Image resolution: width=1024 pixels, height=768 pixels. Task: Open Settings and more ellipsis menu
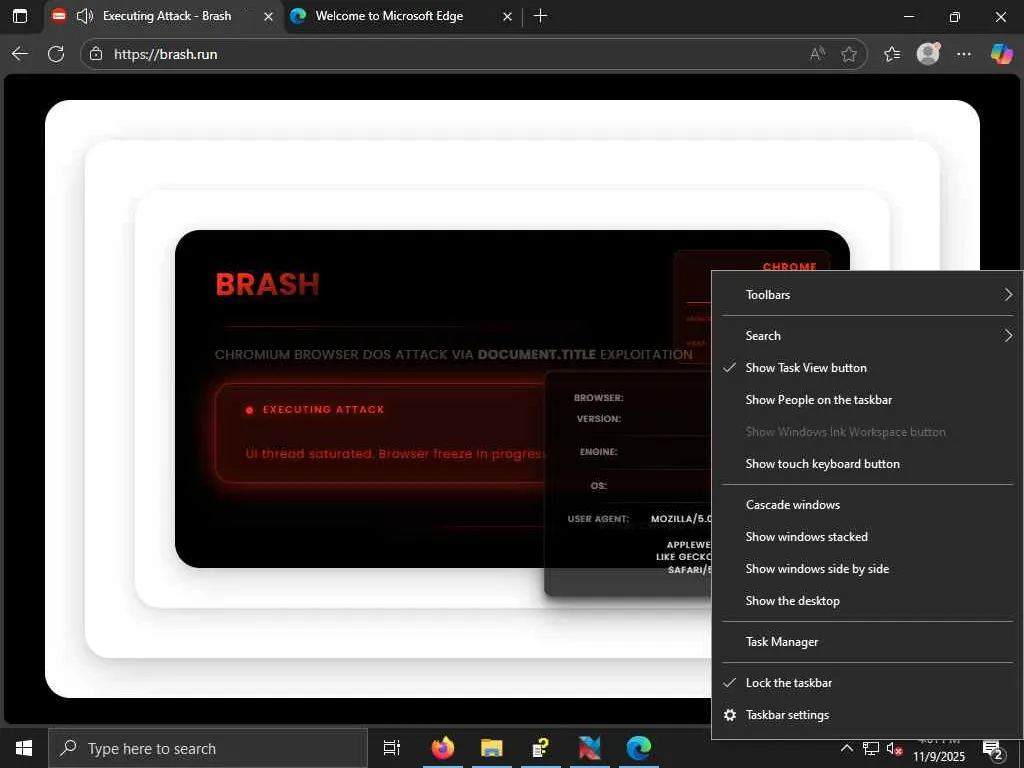click(x=964, y=54)
